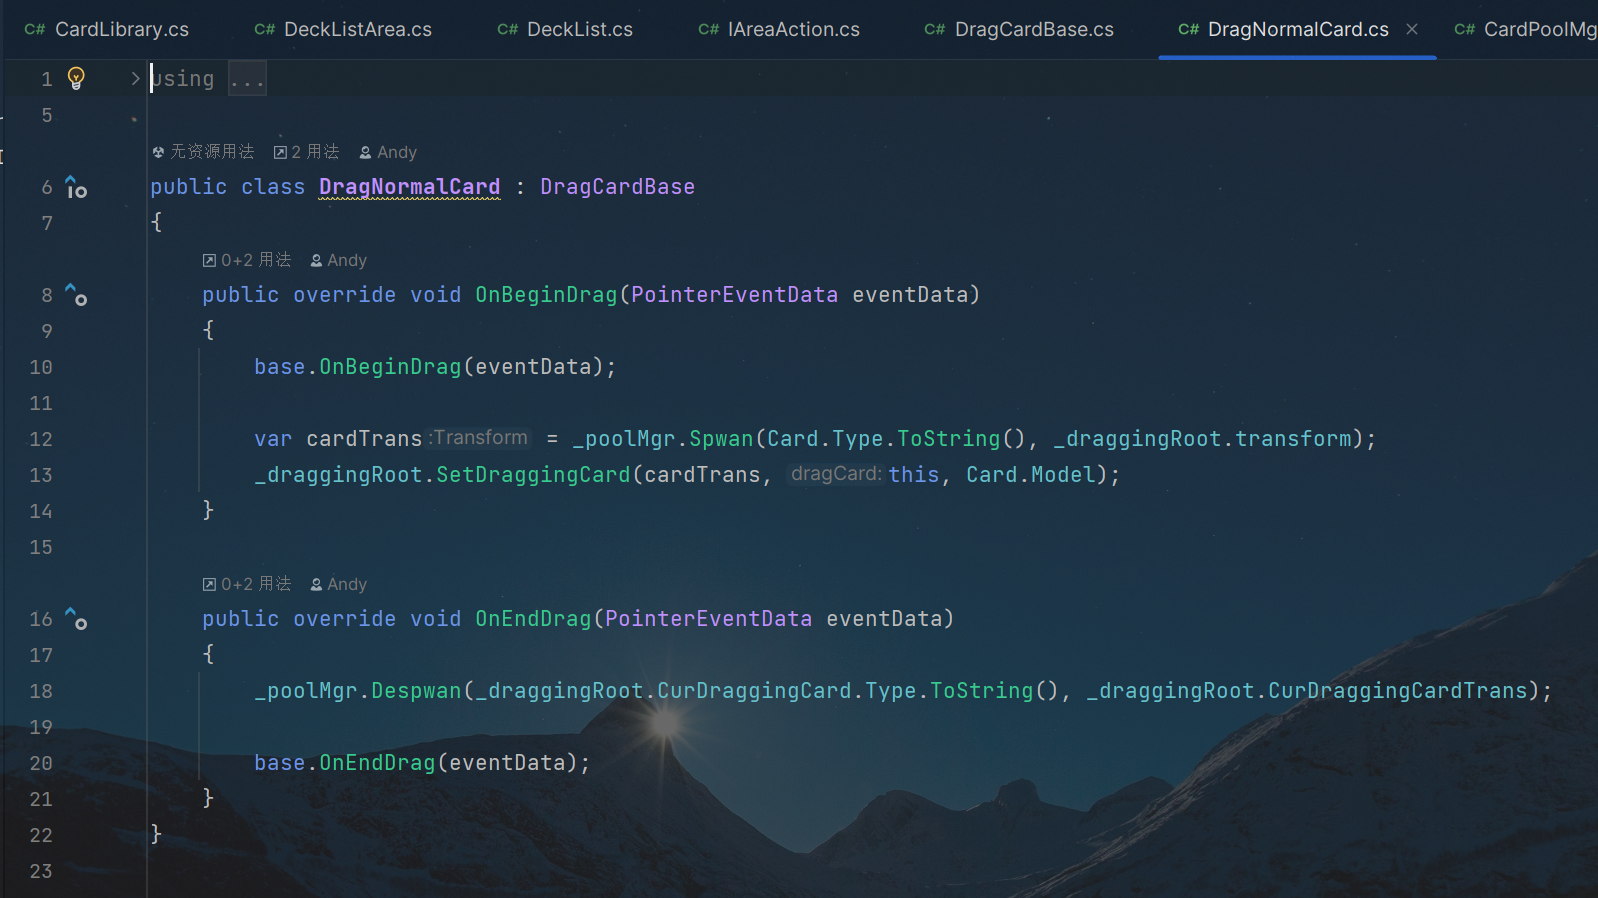Click the override gutter icon beside OnBeginDrag
Image resolution: width=1598 pixels, height=898 pixels.
76,295
